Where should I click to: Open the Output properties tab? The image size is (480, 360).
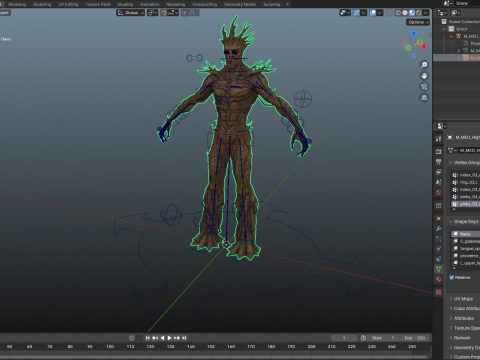point(439,162)
